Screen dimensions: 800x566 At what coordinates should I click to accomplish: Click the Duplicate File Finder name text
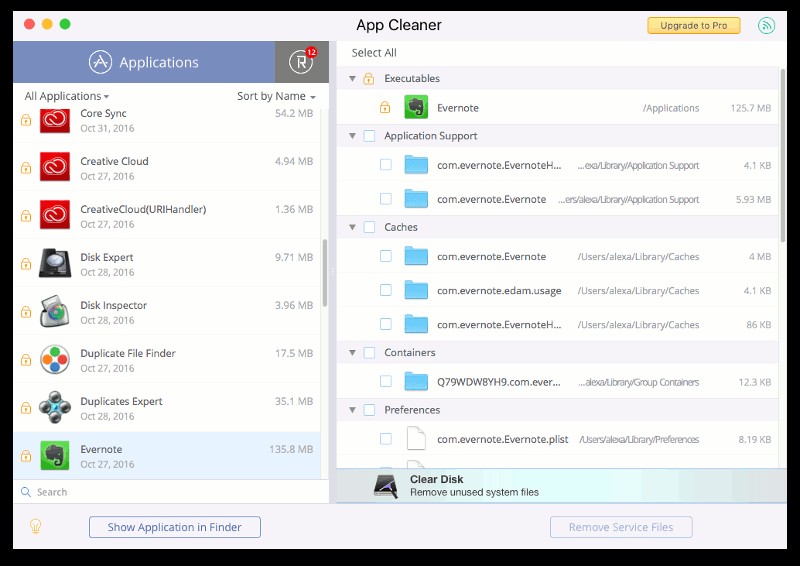click(x=128, y=353)
